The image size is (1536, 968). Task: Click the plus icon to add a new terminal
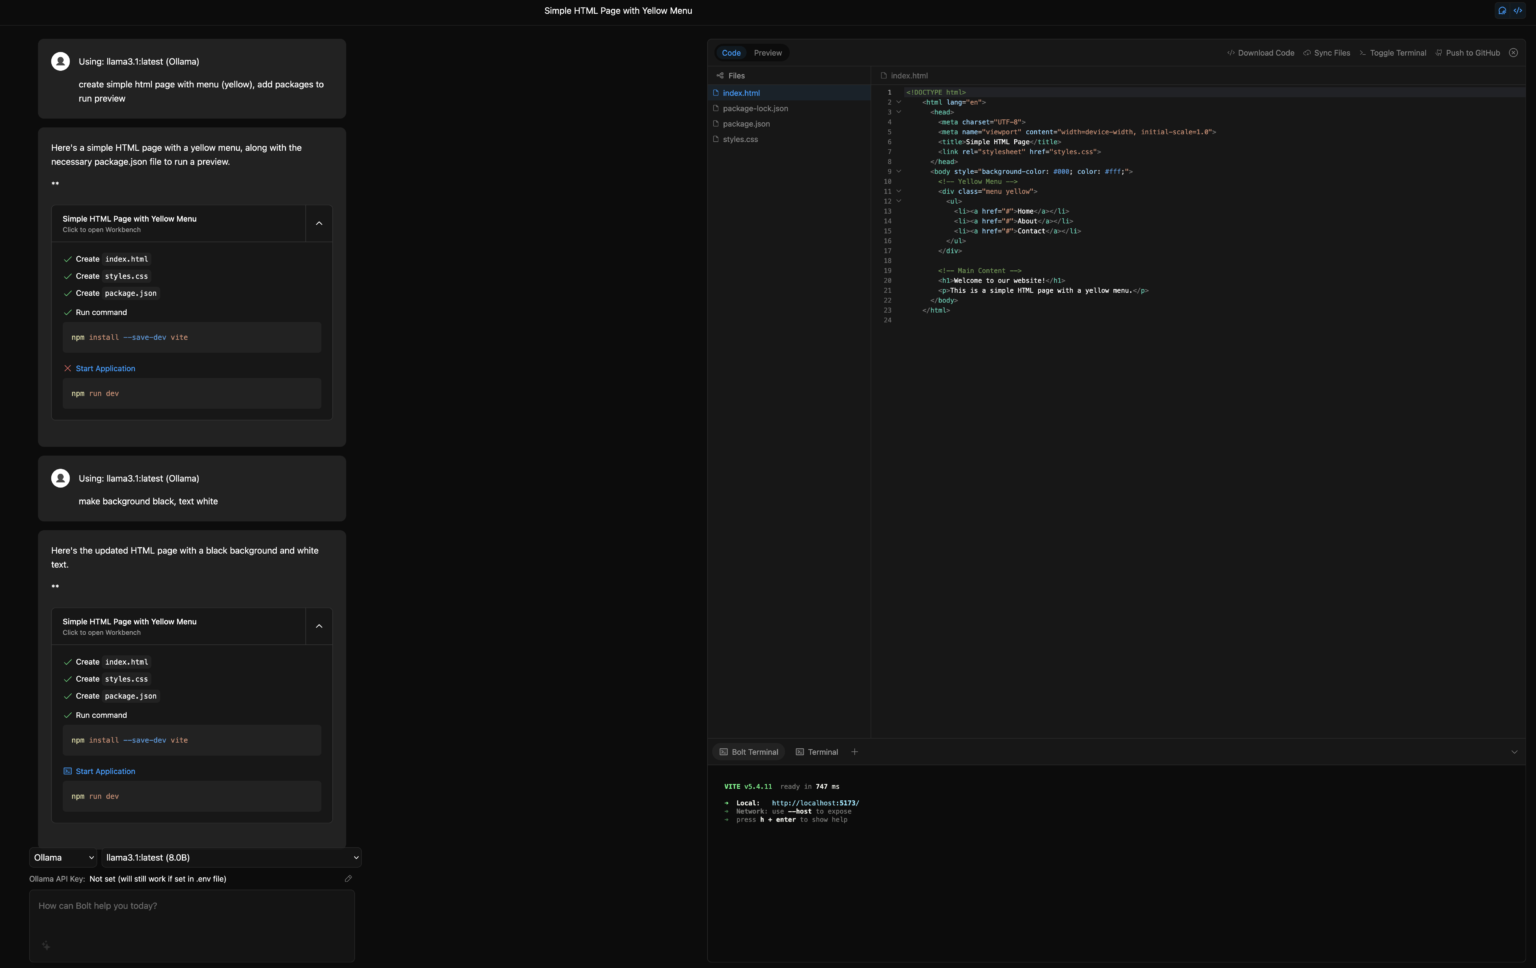[854, 751]
